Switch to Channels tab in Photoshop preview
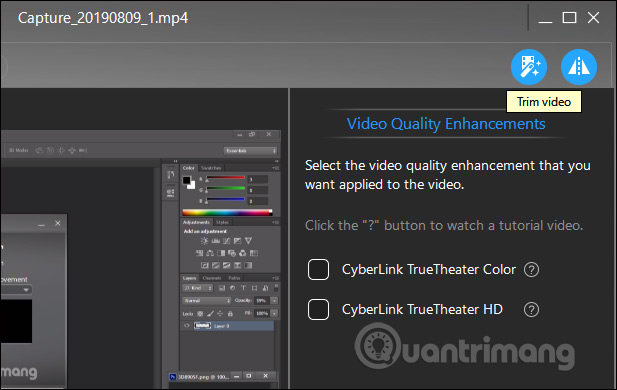The width and height of the screenshot is (617, 390). [212, 278]
